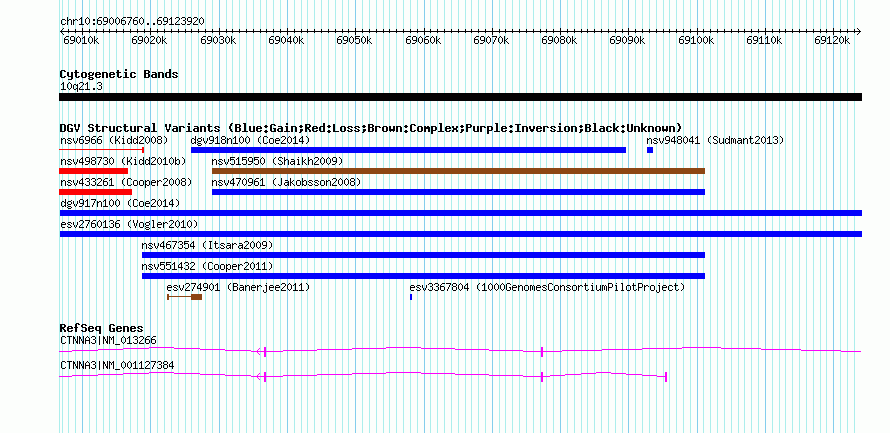Image resolution: width=890 pixels, height=433 pixels.
Task: Select the 10q21.3 band label
Action: pyautogui.click(x=81, y=87)
